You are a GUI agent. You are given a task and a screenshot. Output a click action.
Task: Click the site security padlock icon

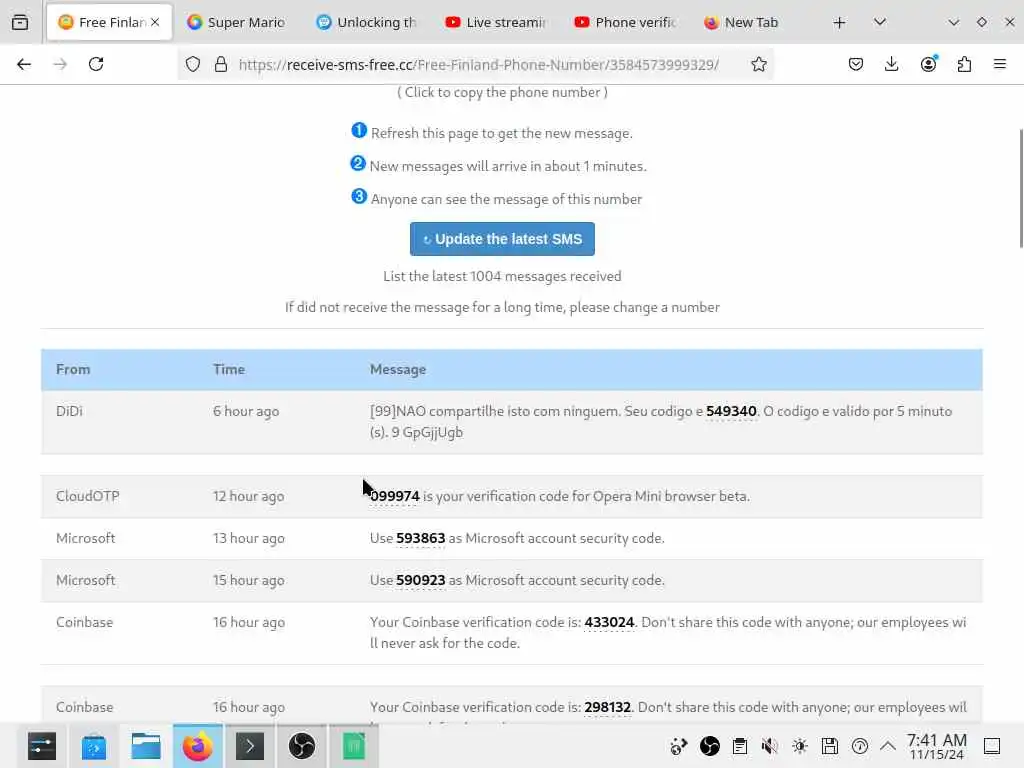click(x=221, y=64)
